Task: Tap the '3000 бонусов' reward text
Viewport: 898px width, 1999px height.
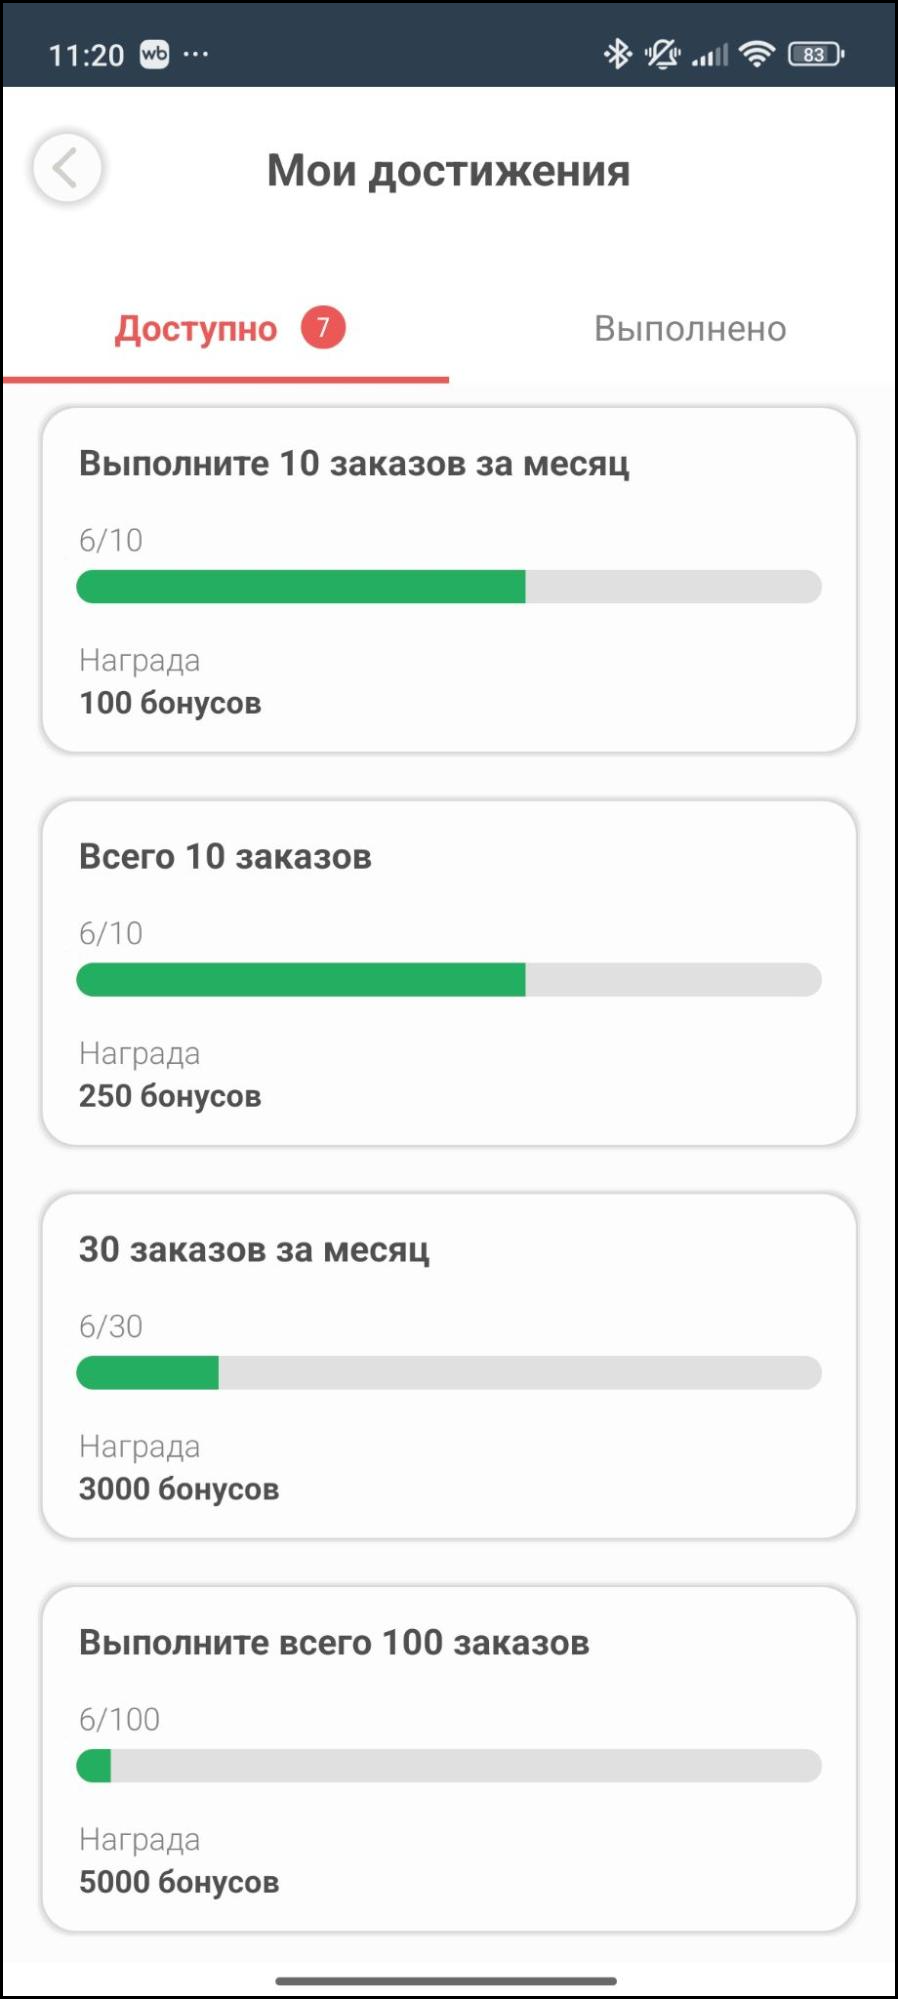Action: (x=179, y=1489)
